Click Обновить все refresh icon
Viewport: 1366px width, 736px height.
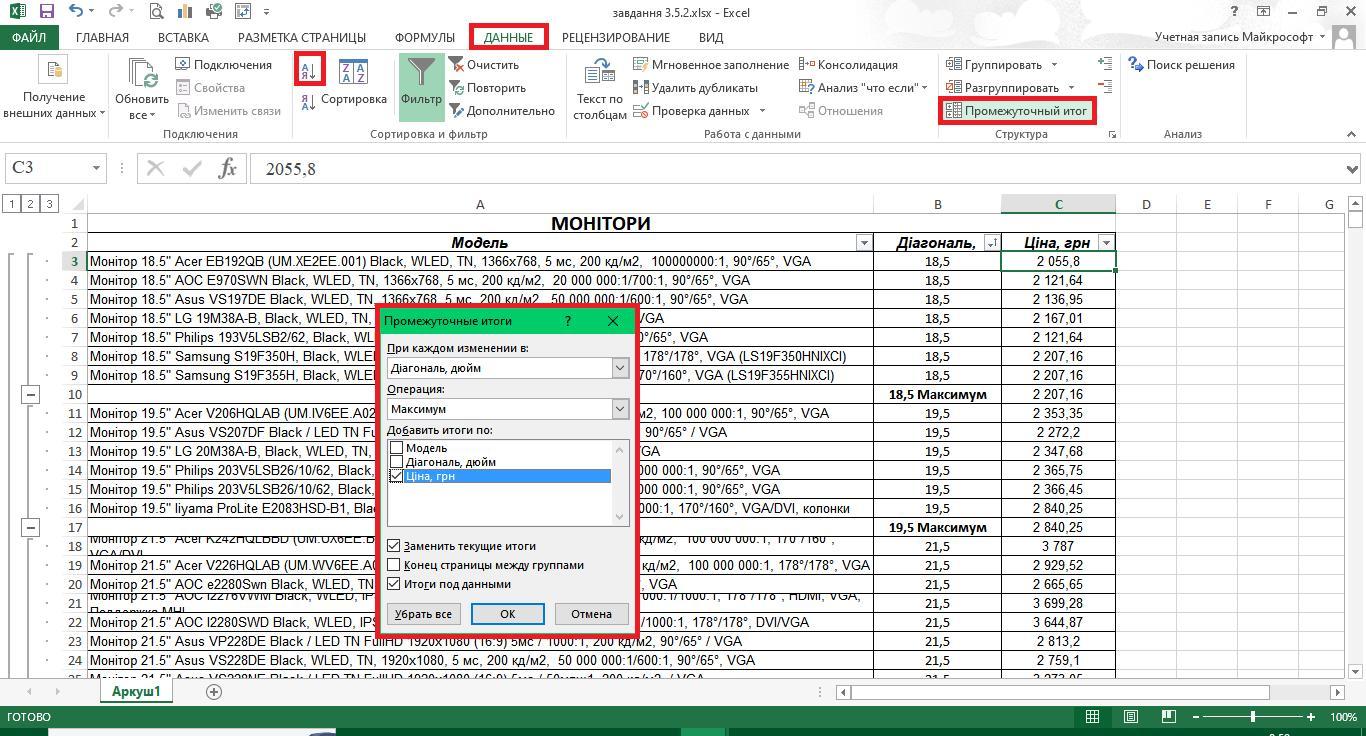(x=142, y=88)
